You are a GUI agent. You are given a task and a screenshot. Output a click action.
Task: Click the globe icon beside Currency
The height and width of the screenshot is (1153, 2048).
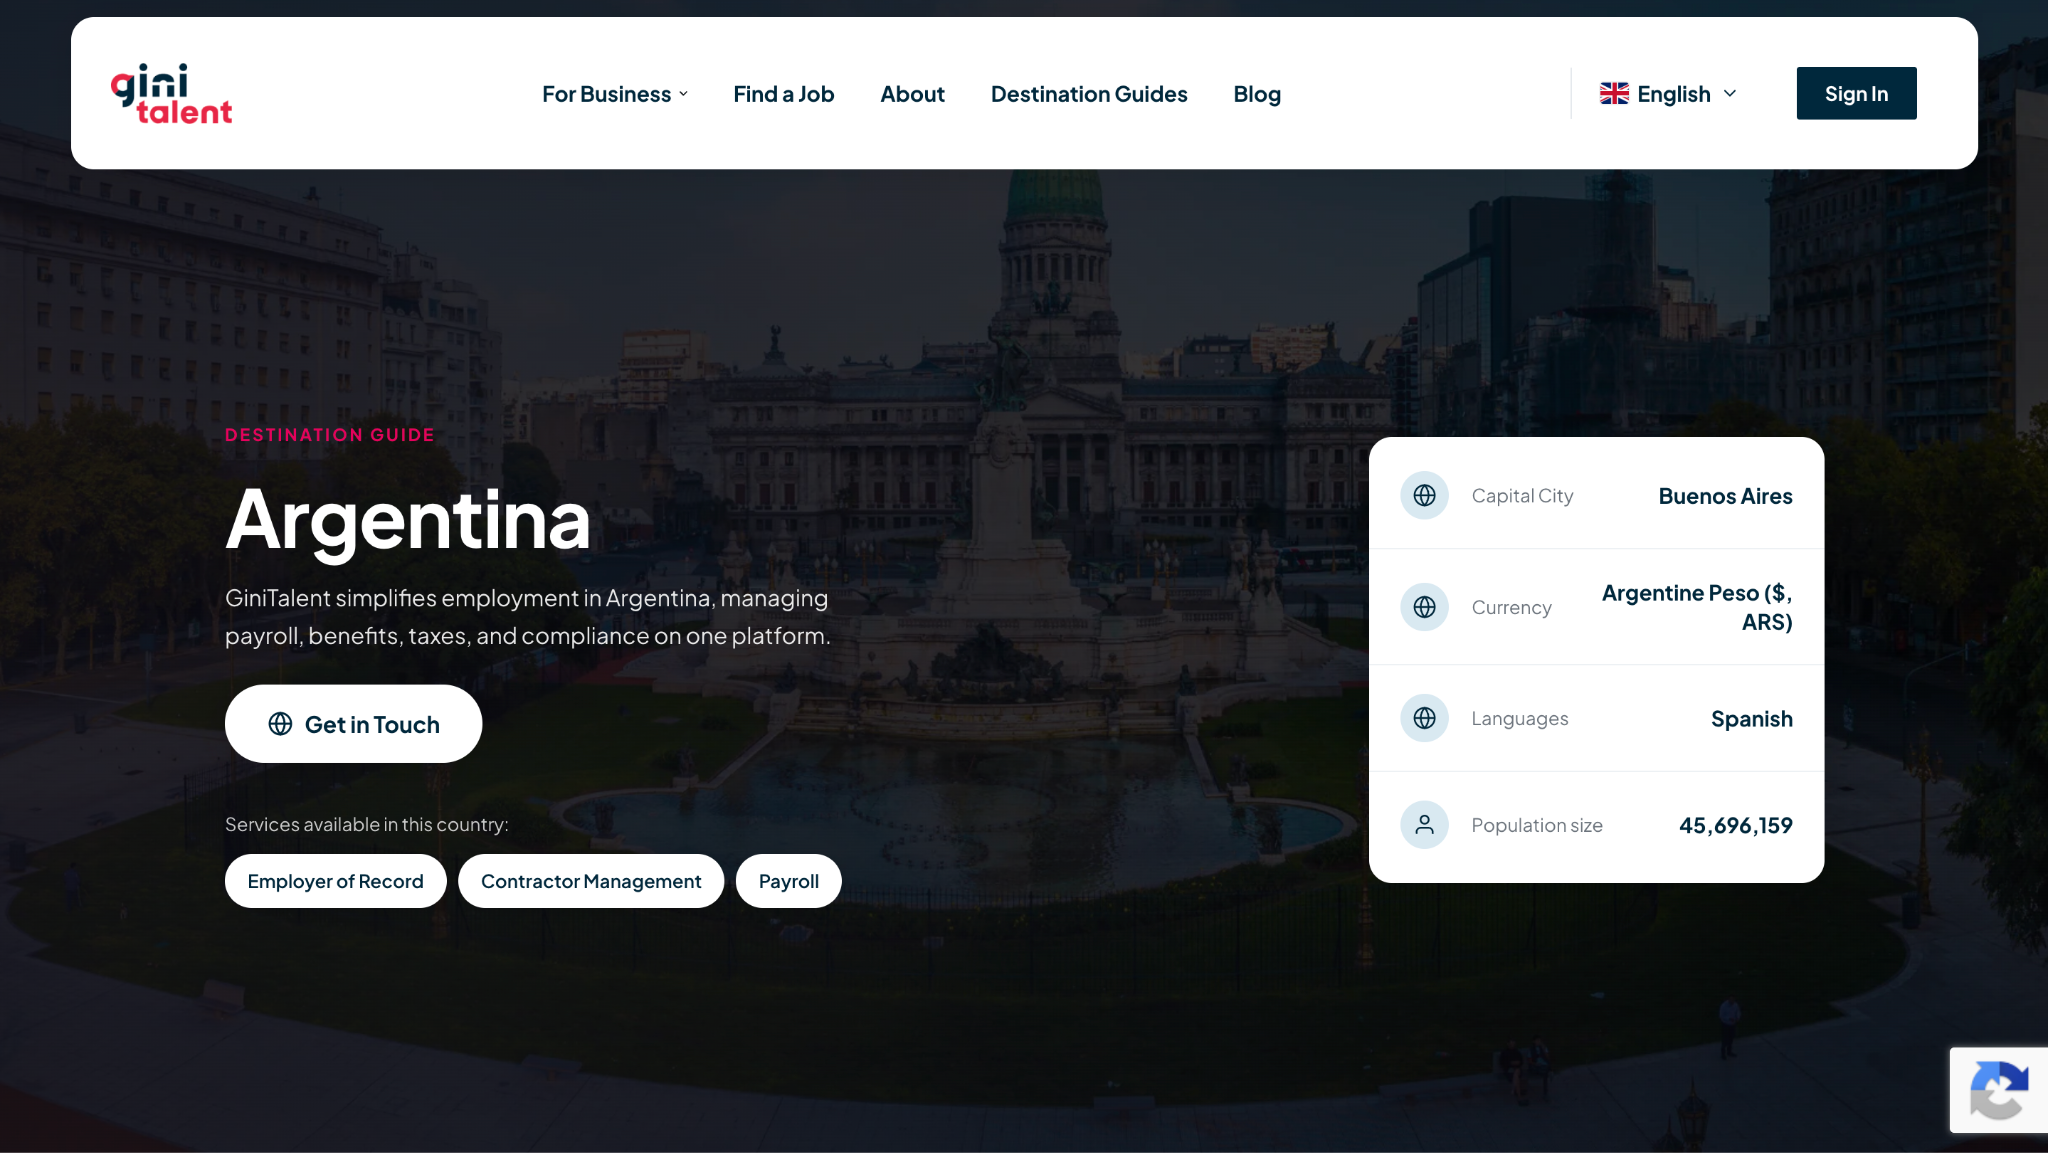click(x=1424, y=607)
